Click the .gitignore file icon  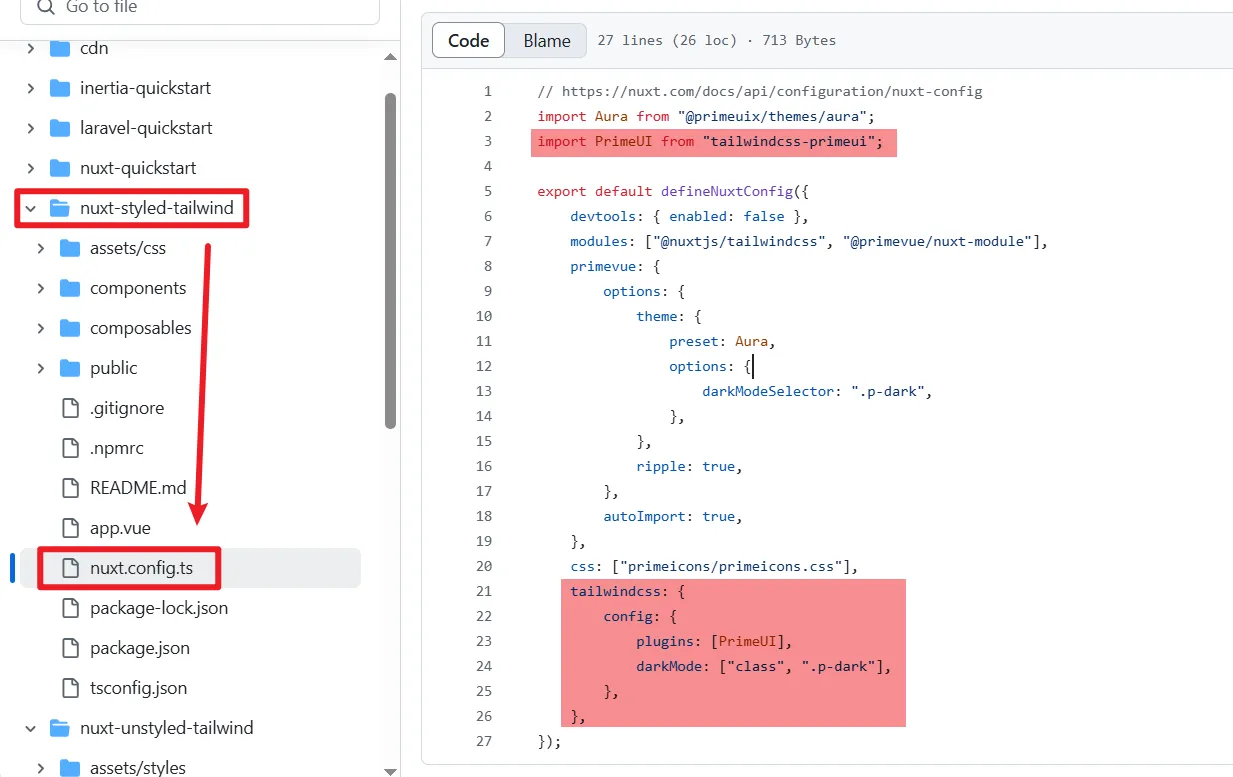[70, 408]
